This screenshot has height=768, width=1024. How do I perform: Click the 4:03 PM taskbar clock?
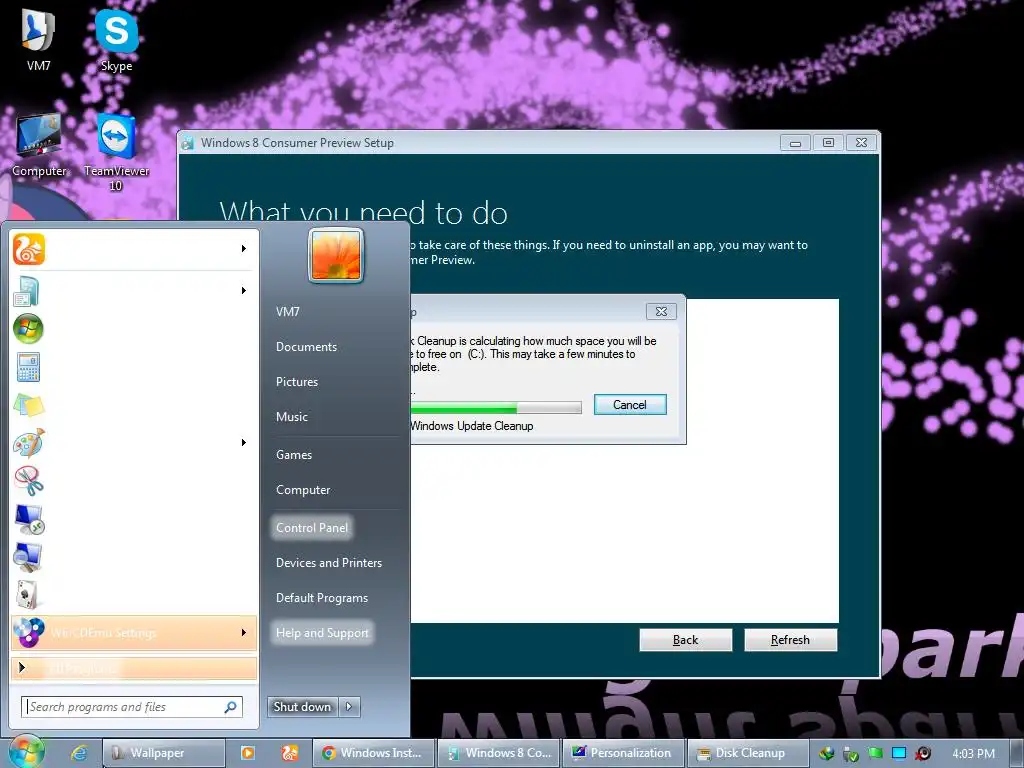point(973,754)
